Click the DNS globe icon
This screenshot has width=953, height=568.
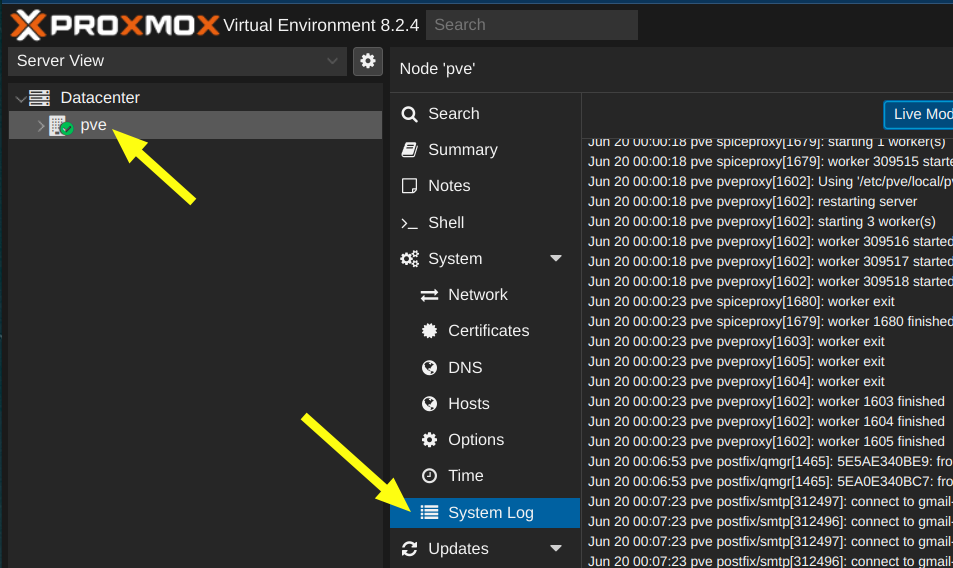(430, 368)
